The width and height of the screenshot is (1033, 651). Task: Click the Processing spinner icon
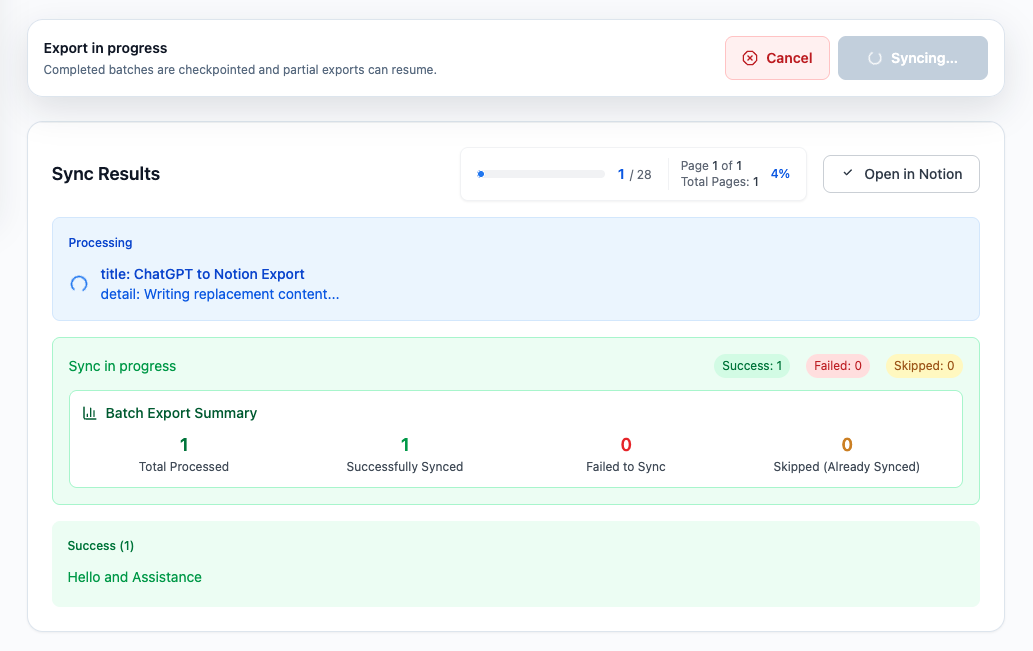click(x=79, y=284)
